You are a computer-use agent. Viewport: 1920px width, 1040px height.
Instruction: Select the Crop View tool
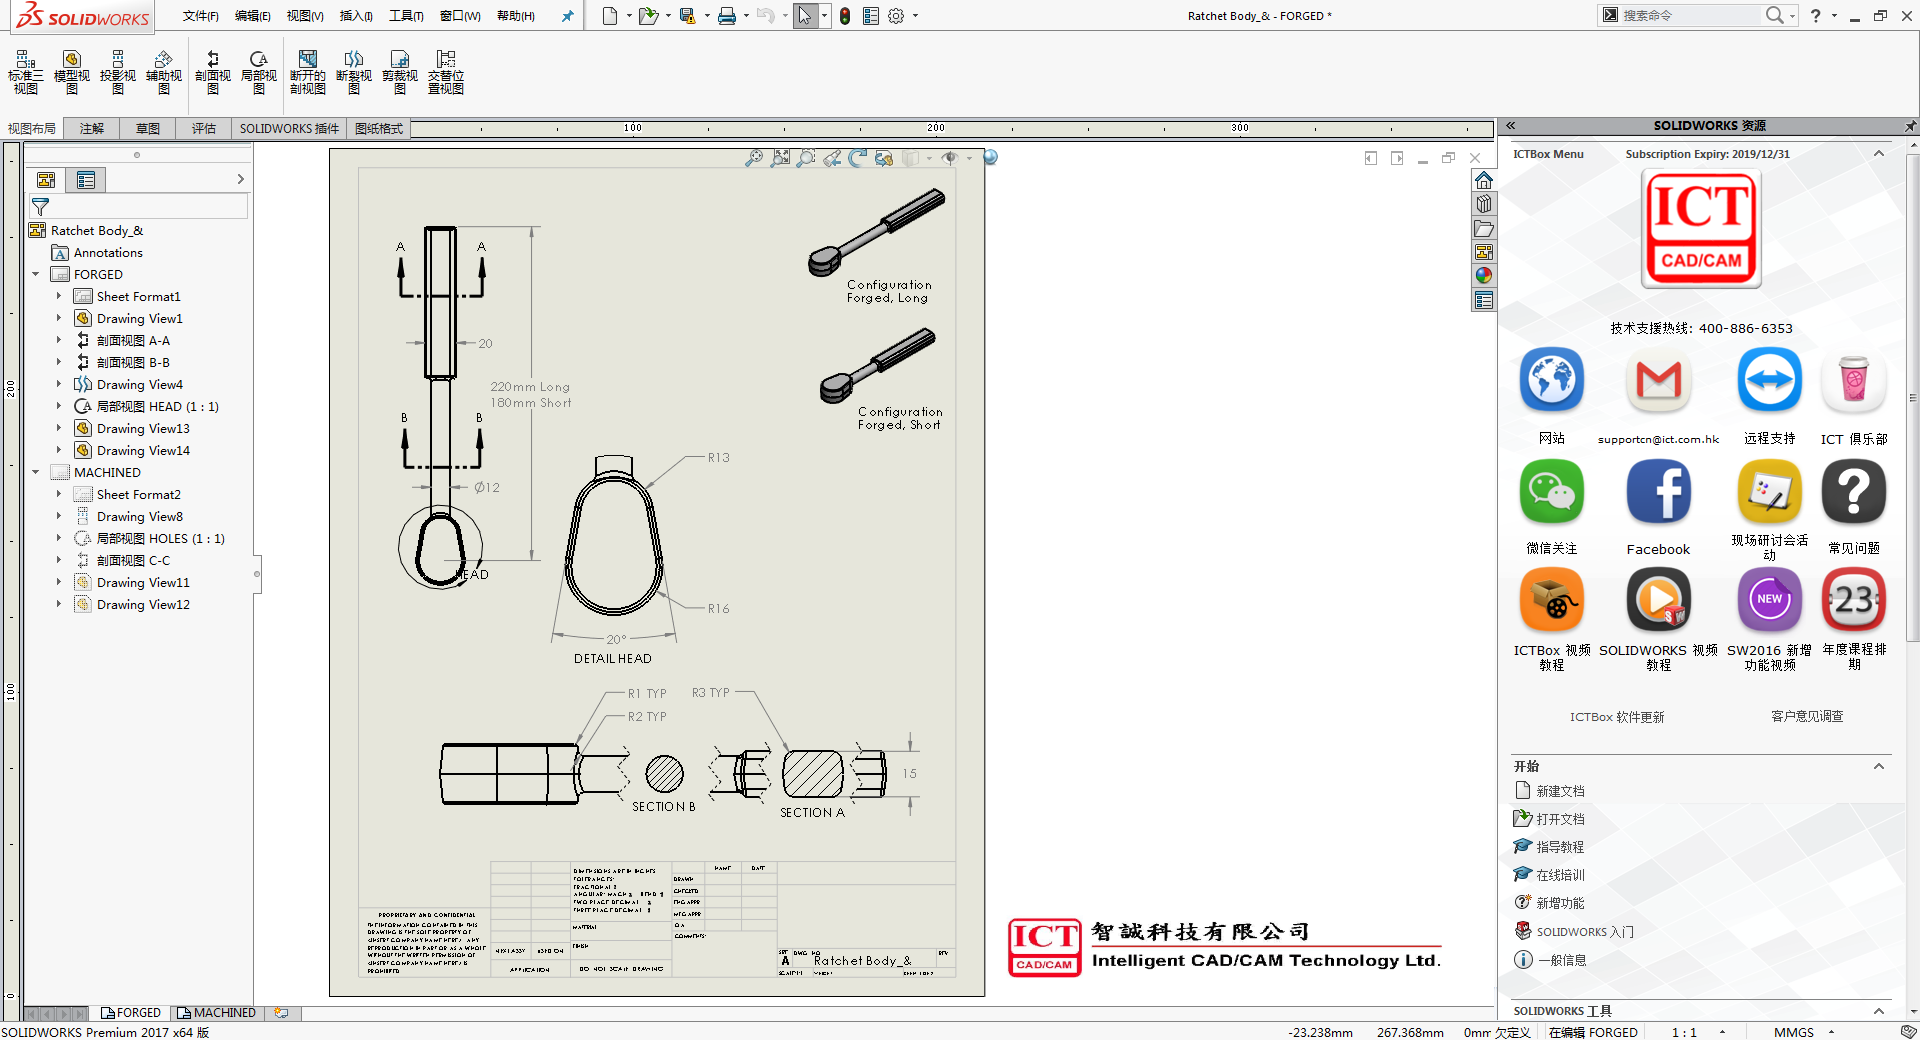click(400, 72)
